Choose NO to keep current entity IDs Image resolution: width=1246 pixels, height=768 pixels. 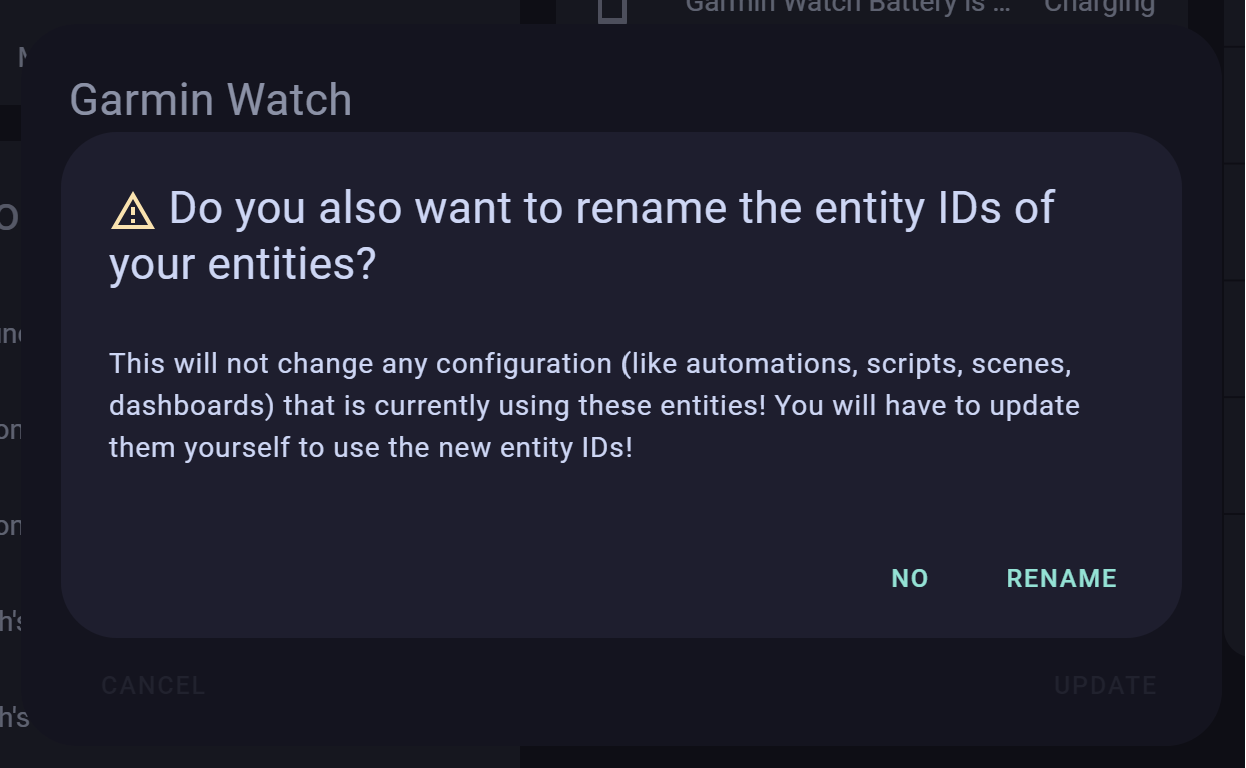909,578
